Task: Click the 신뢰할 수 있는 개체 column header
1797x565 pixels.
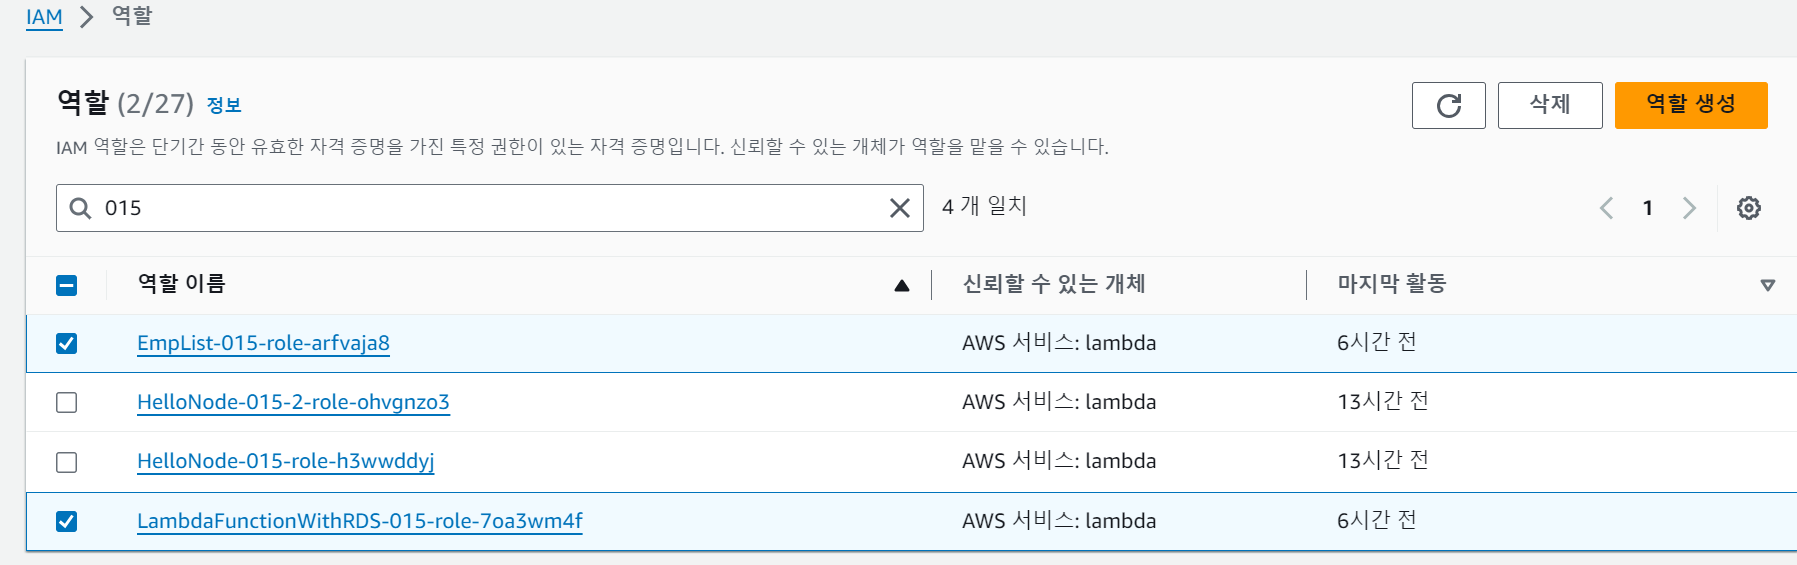Action: click(x=1053, y=284)
